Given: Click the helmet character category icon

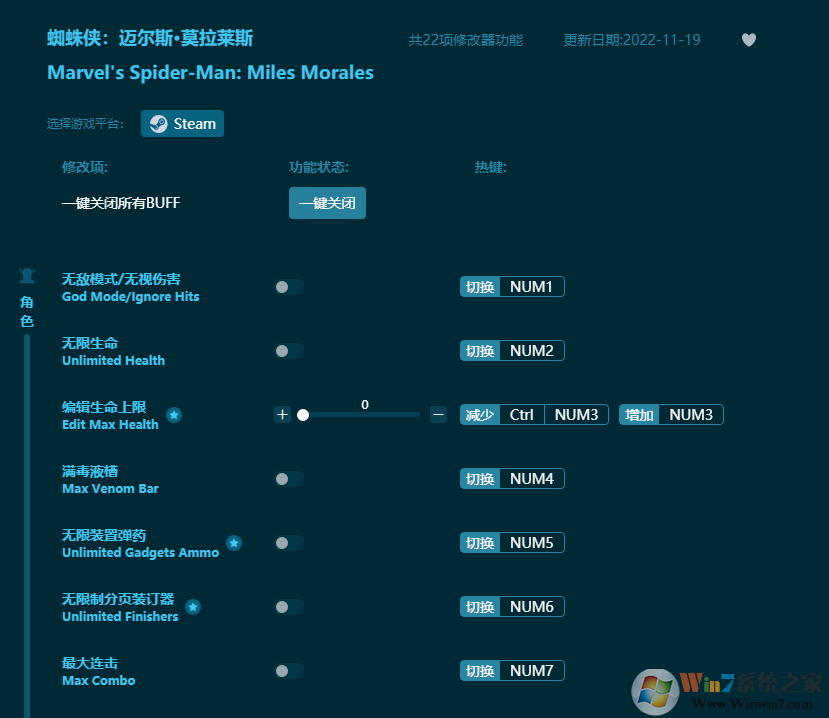Looking at the screenshot, I should pyautogui.click(x=27, y=275).
